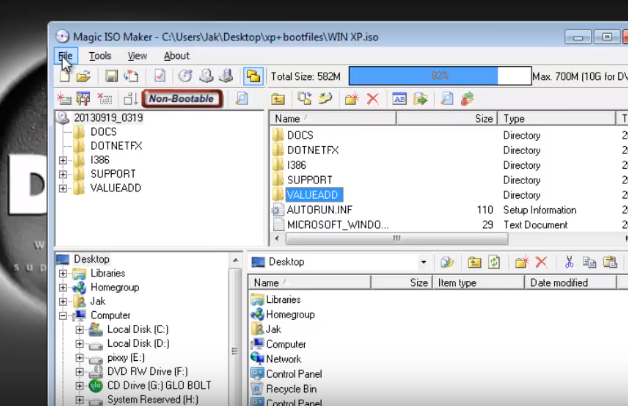Click the red X delete icon in Desktop toolbar

[541, 262]
